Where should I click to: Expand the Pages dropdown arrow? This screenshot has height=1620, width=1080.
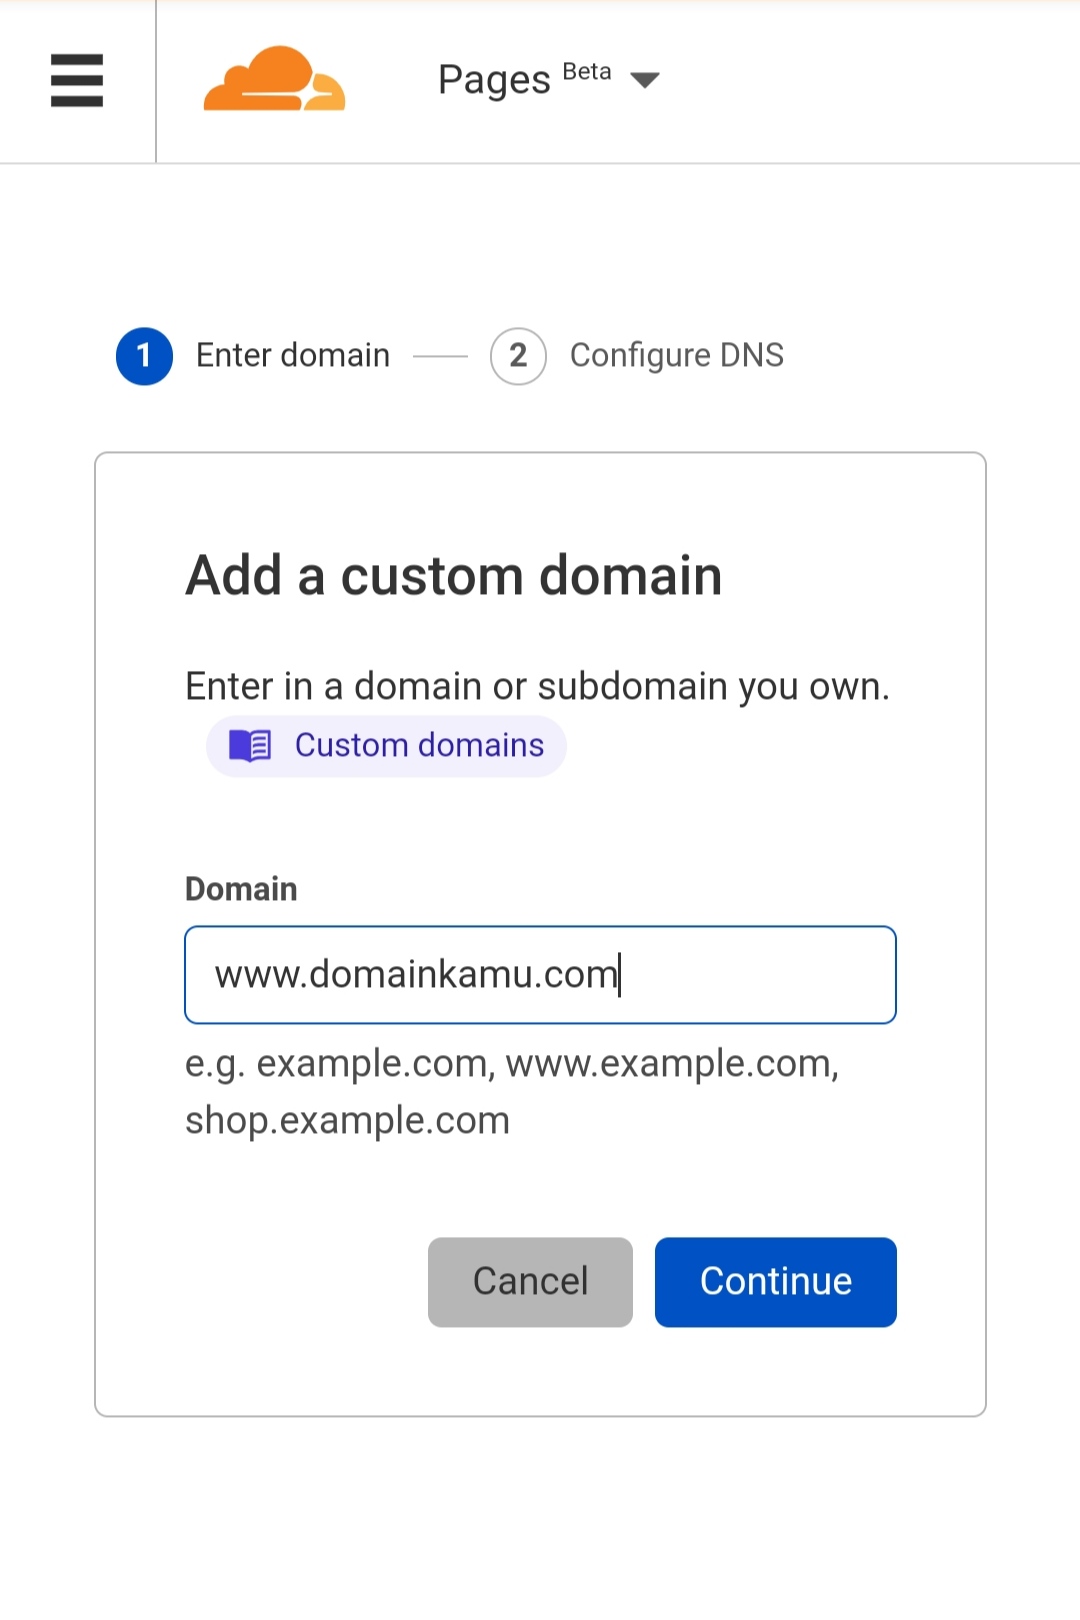coord(645,80)
